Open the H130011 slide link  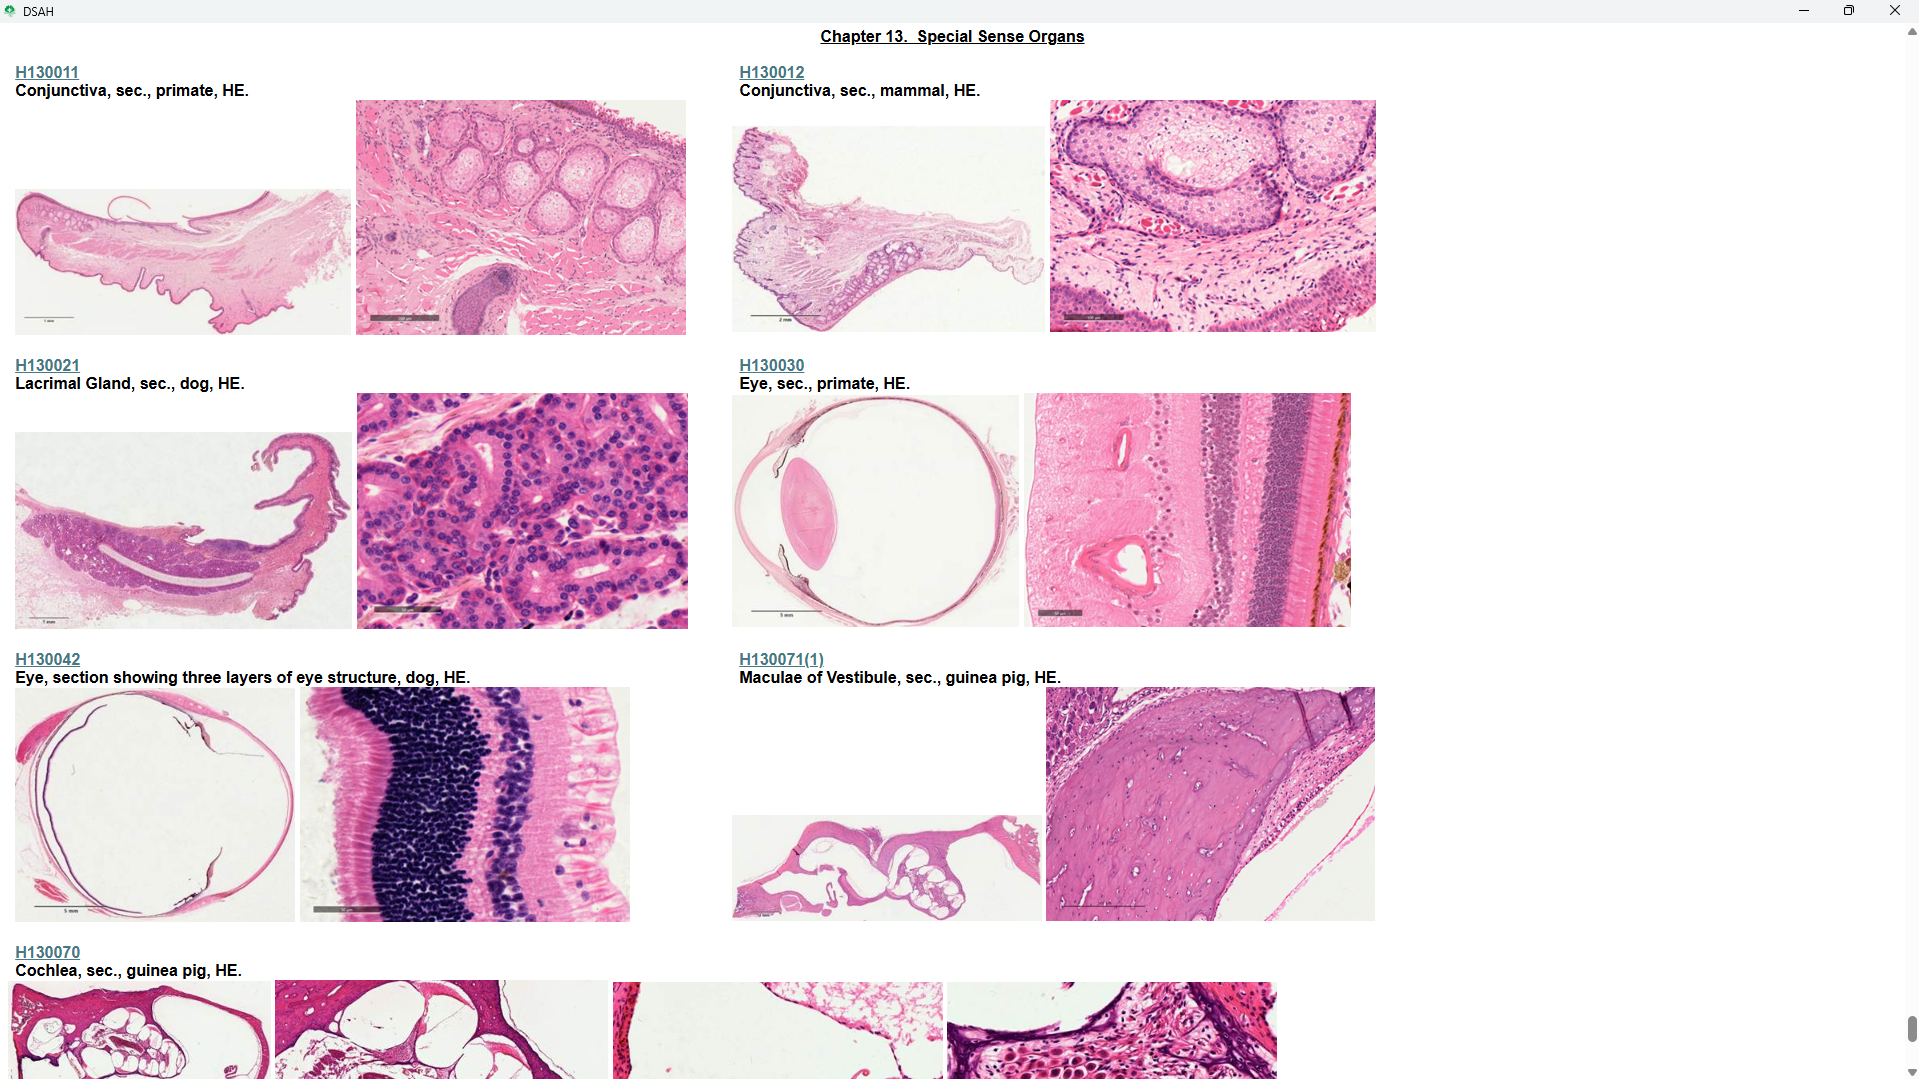coord(47,72)
